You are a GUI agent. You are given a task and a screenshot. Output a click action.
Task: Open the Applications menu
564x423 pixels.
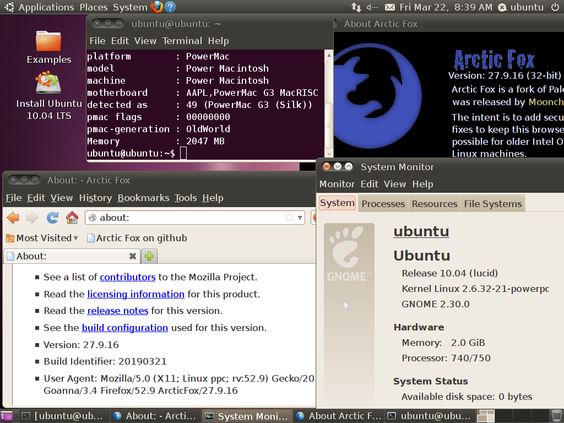tap(46, 7)
